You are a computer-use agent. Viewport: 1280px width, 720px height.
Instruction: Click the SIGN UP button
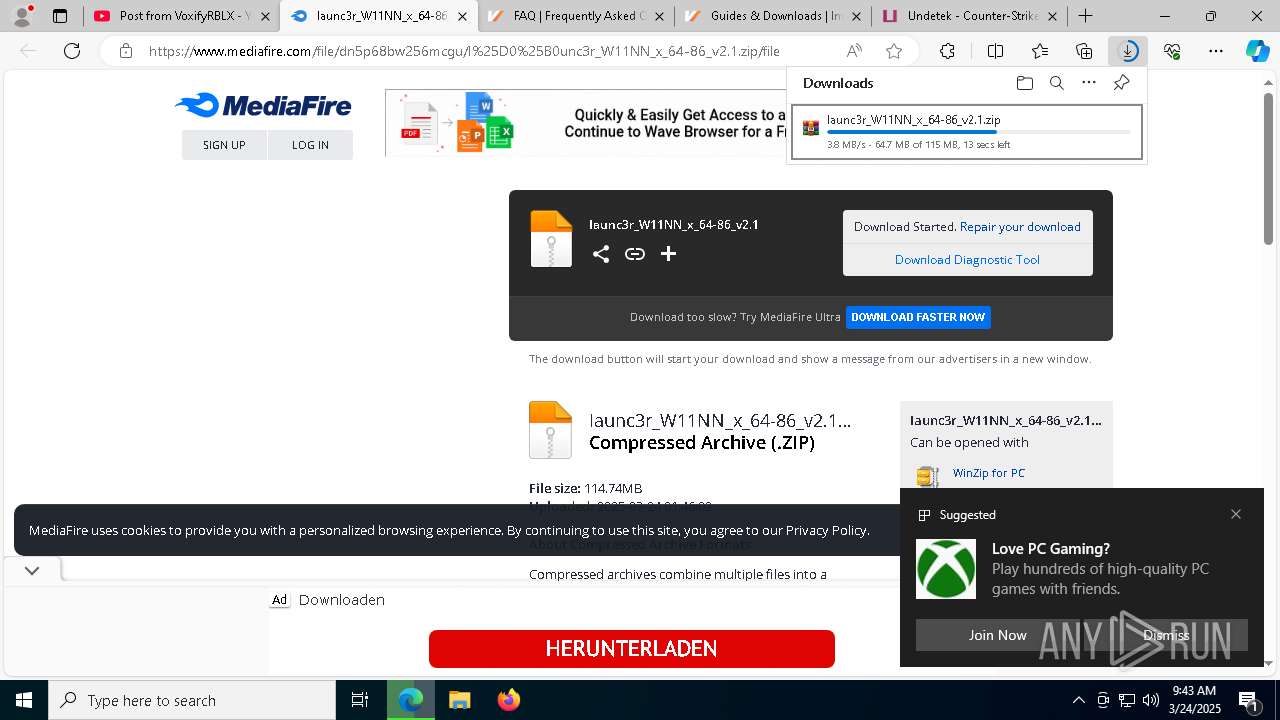tap(224, 145)
